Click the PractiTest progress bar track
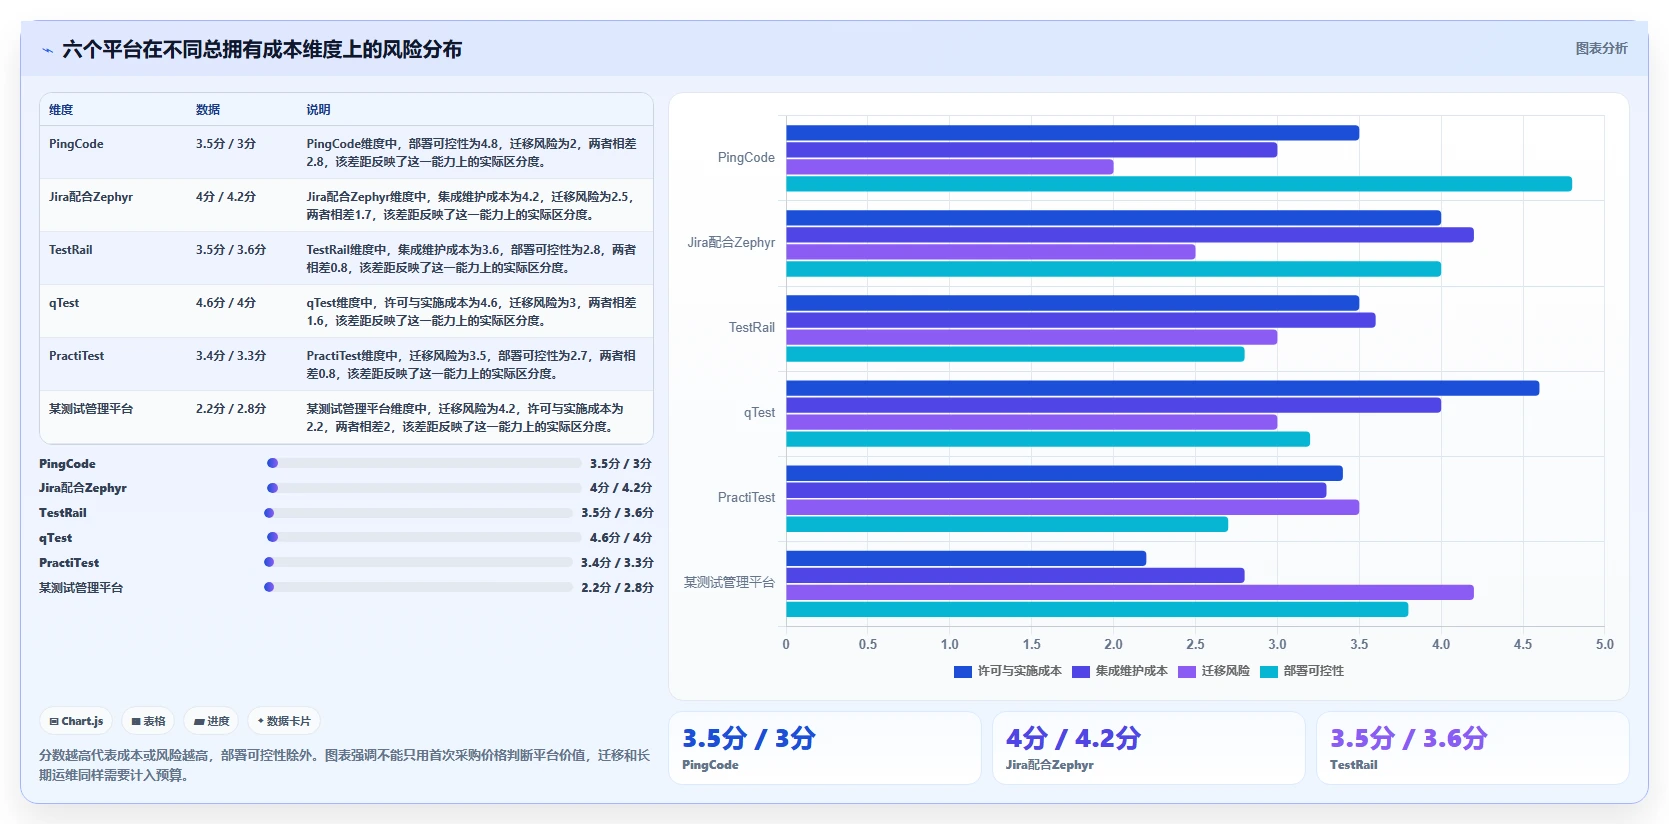The width and height of the screenshot is (1669, 824). pyautogui.click(x=419, y=562)
